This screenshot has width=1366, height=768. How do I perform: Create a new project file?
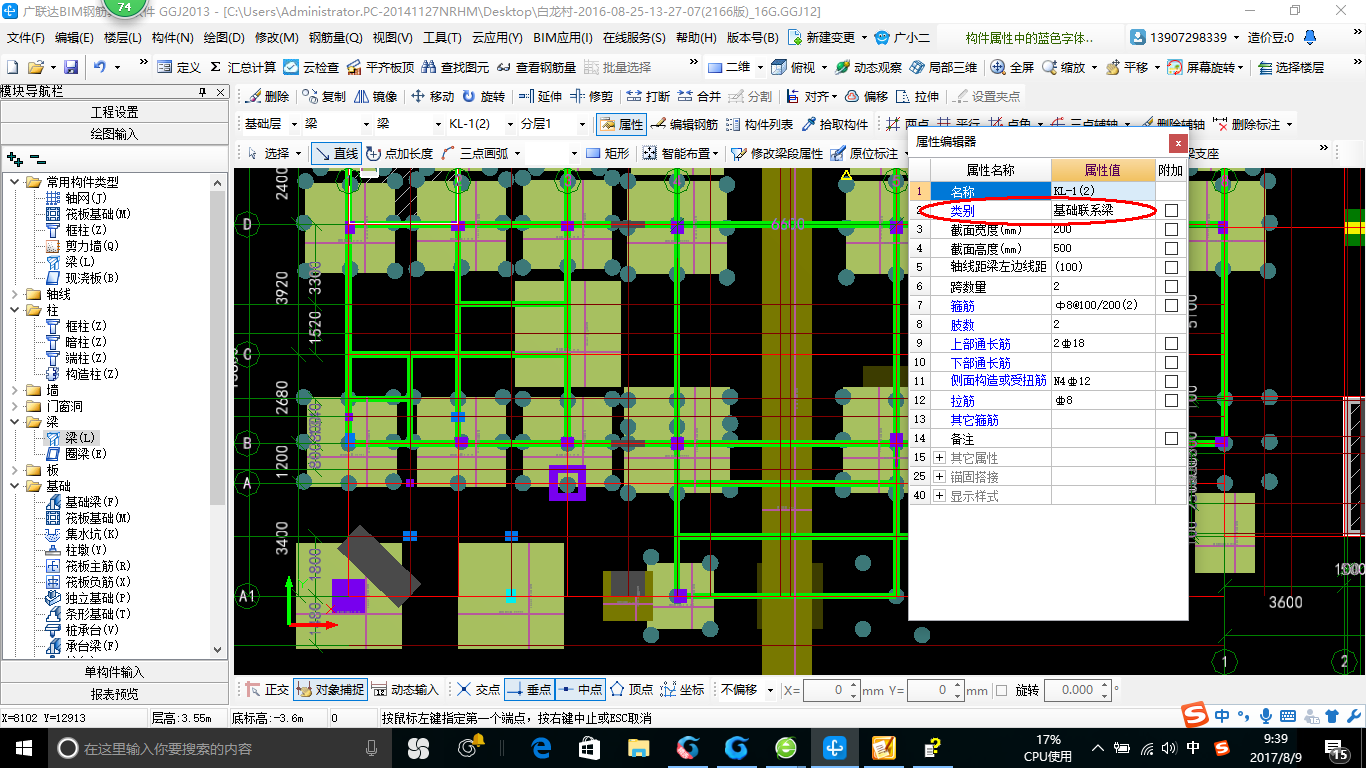pos(12,67)
